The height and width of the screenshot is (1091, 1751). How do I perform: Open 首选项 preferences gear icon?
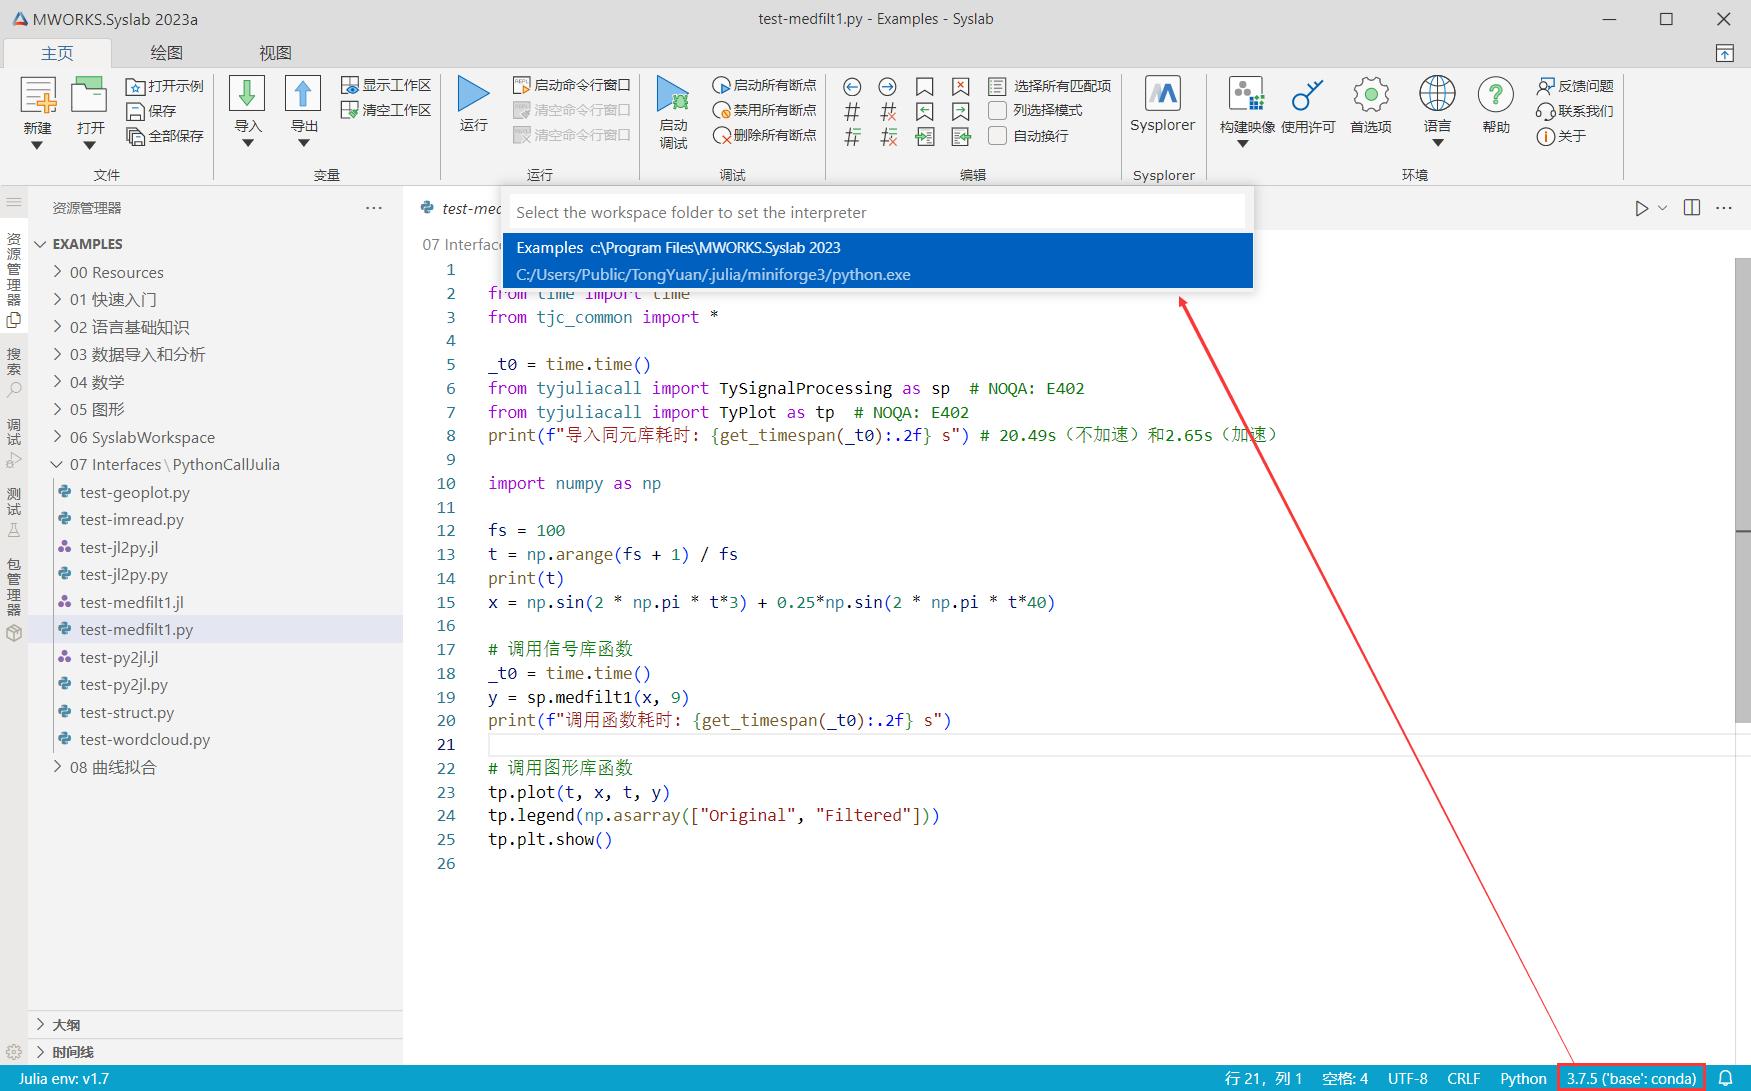tap(1371, 95)
